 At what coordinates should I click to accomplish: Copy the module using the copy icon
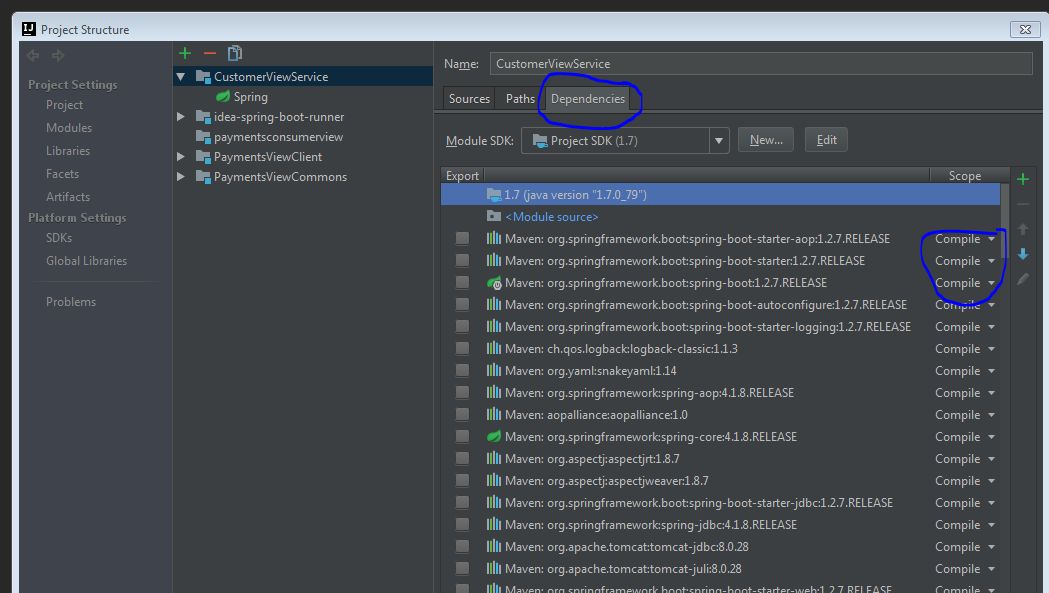[235, 53]
